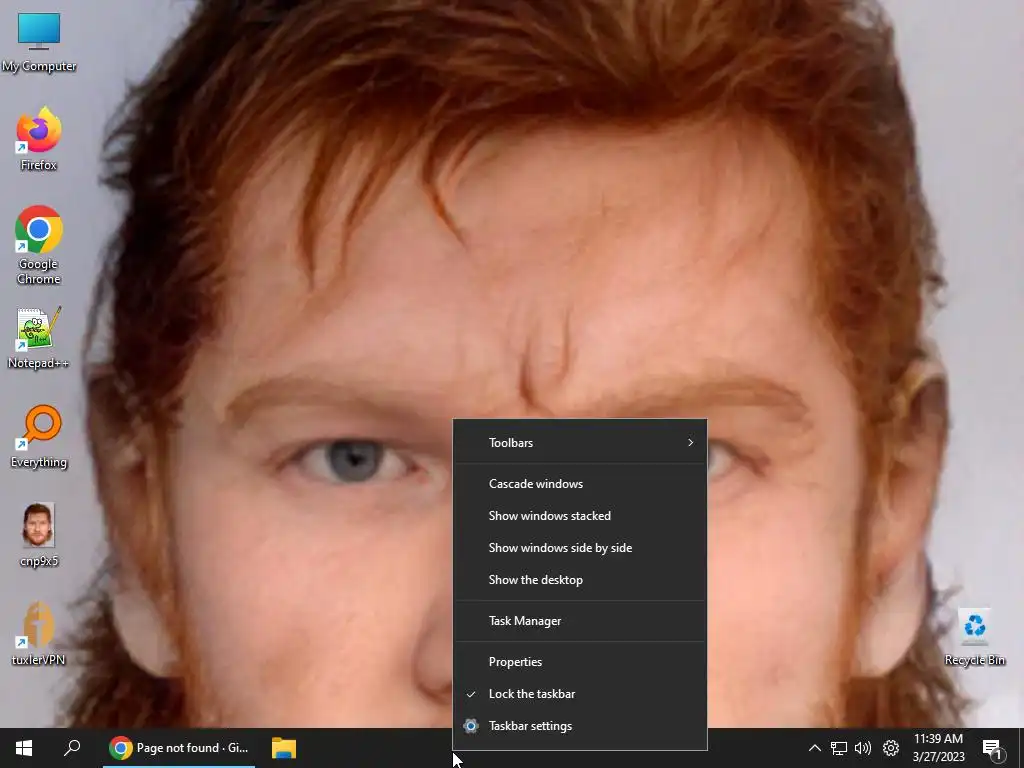Screen dimensions: 1024x768
Task: Select the Google Chrome desktop shortcut
Action: click(39, 245)
